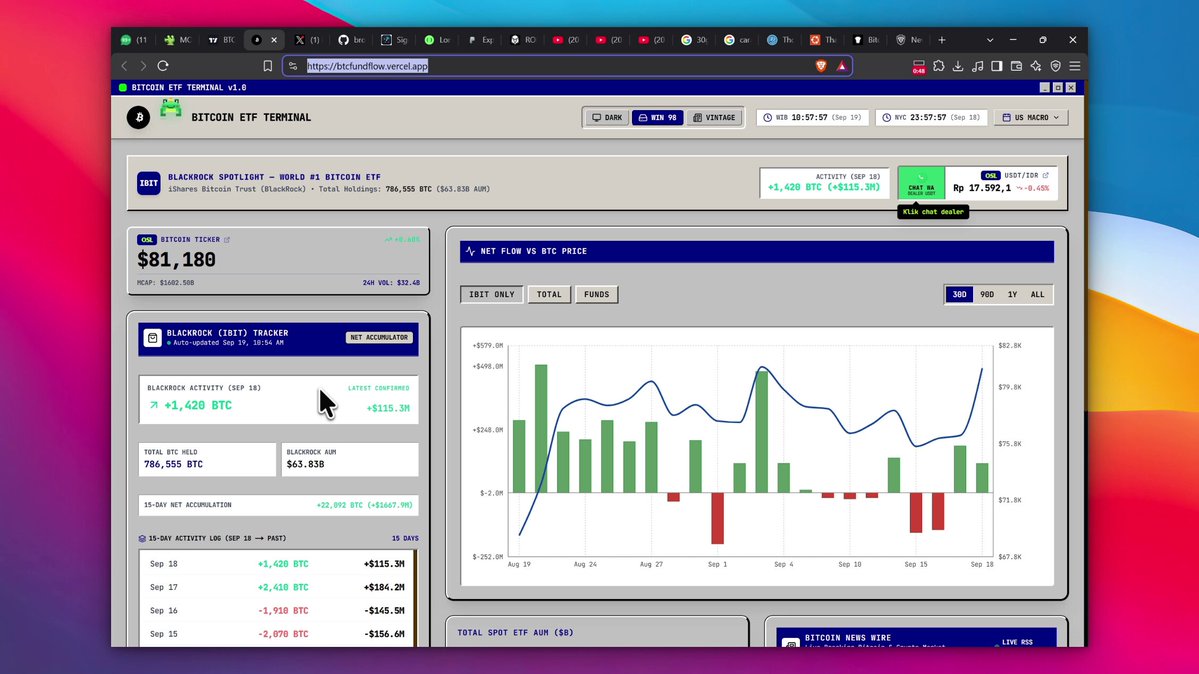Open site settings icon in the address bar

293,66
